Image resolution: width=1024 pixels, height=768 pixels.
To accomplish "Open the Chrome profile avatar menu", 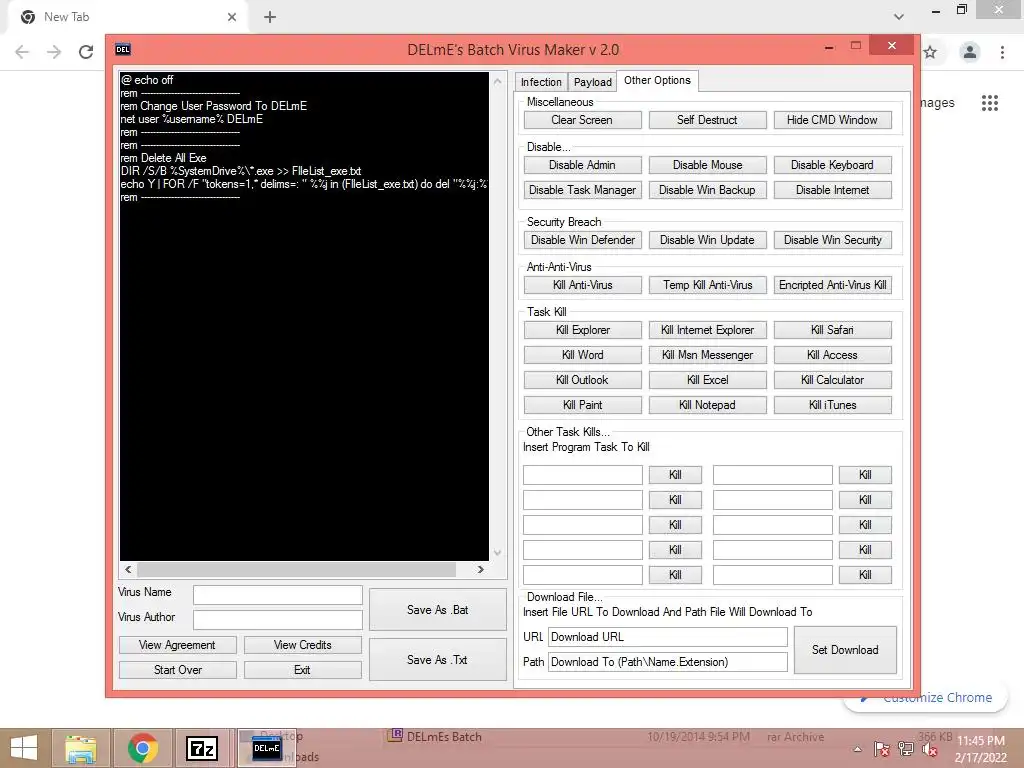I will 970,52.
